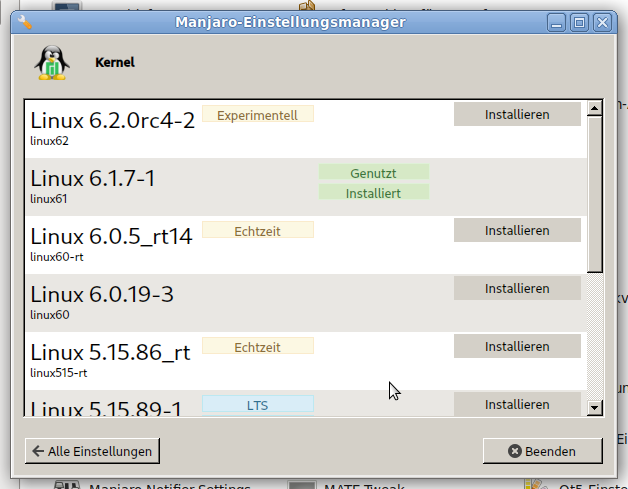Screen dimensions: 628x489
Task: Select the Linux 6.0.19-3 title text
Action: (102, 294)
